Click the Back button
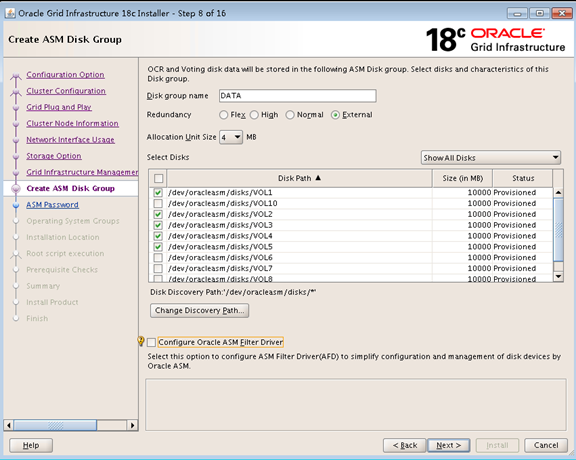This screenshot has width=576, height=460. coord(404,445)
